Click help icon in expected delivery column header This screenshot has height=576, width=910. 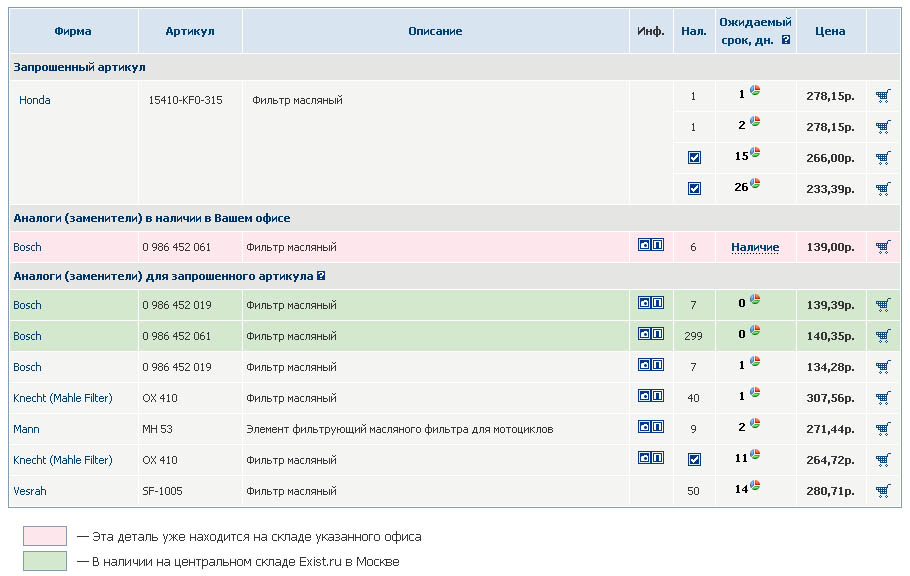tap(786, 41)
